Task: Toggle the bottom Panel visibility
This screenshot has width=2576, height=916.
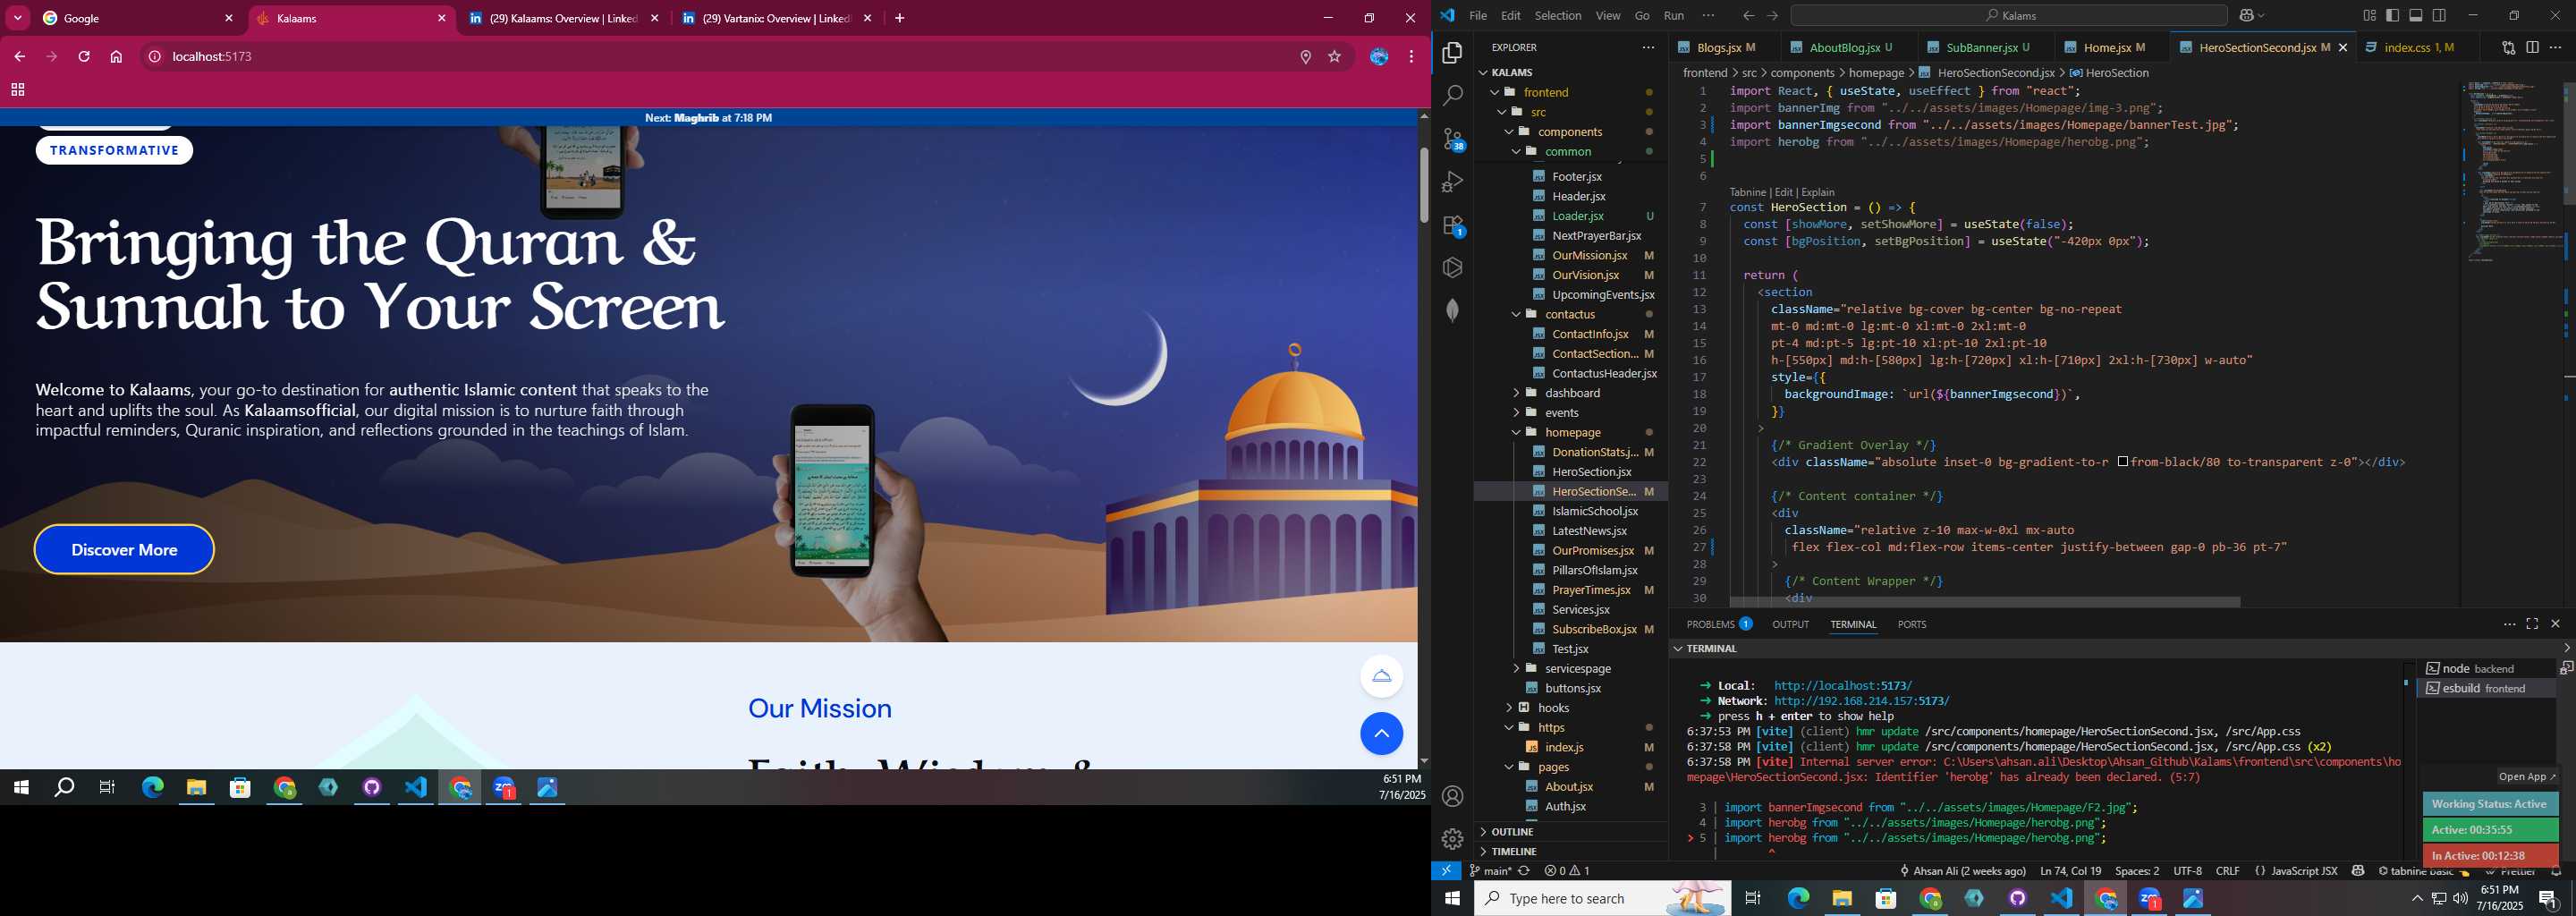Action: click(2415, 16)
